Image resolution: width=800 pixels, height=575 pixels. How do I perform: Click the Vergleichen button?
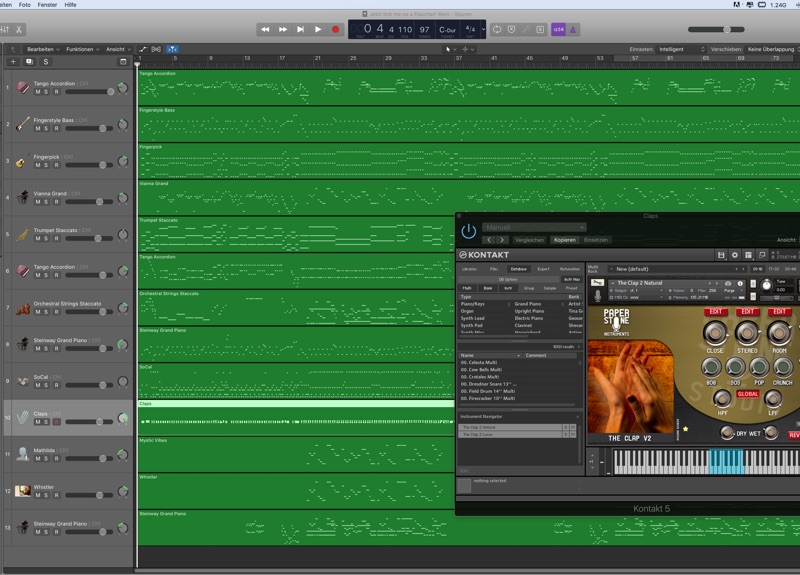(x=529, y=240)
